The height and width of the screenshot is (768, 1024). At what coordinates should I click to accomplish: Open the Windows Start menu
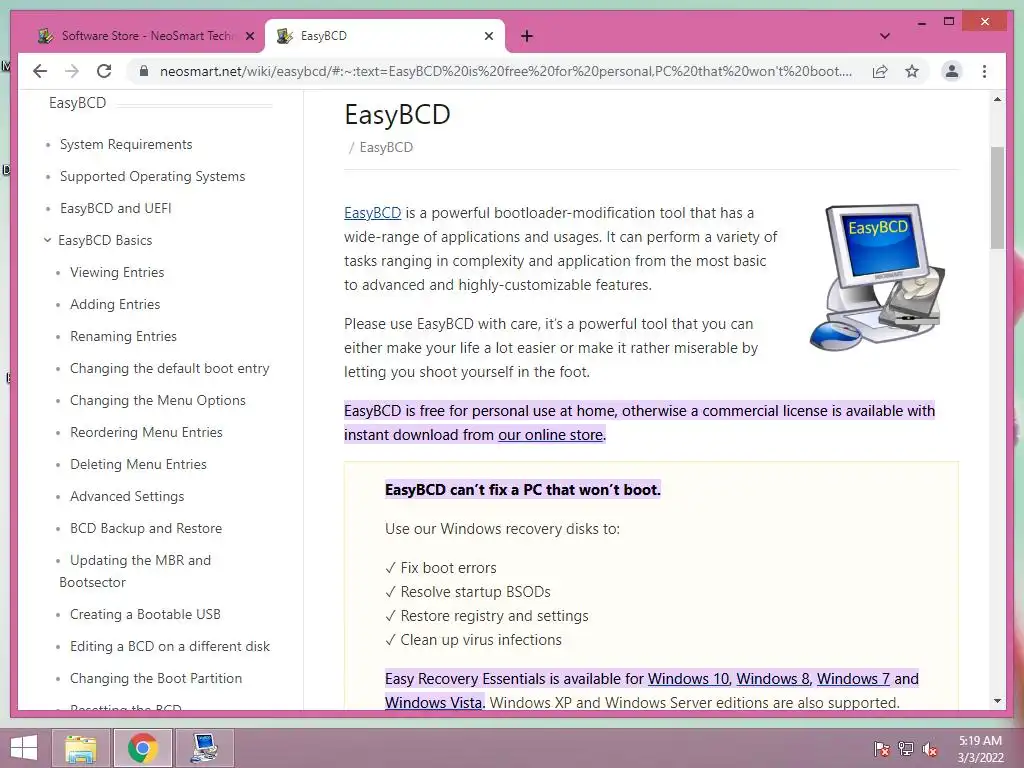point(24,748)
